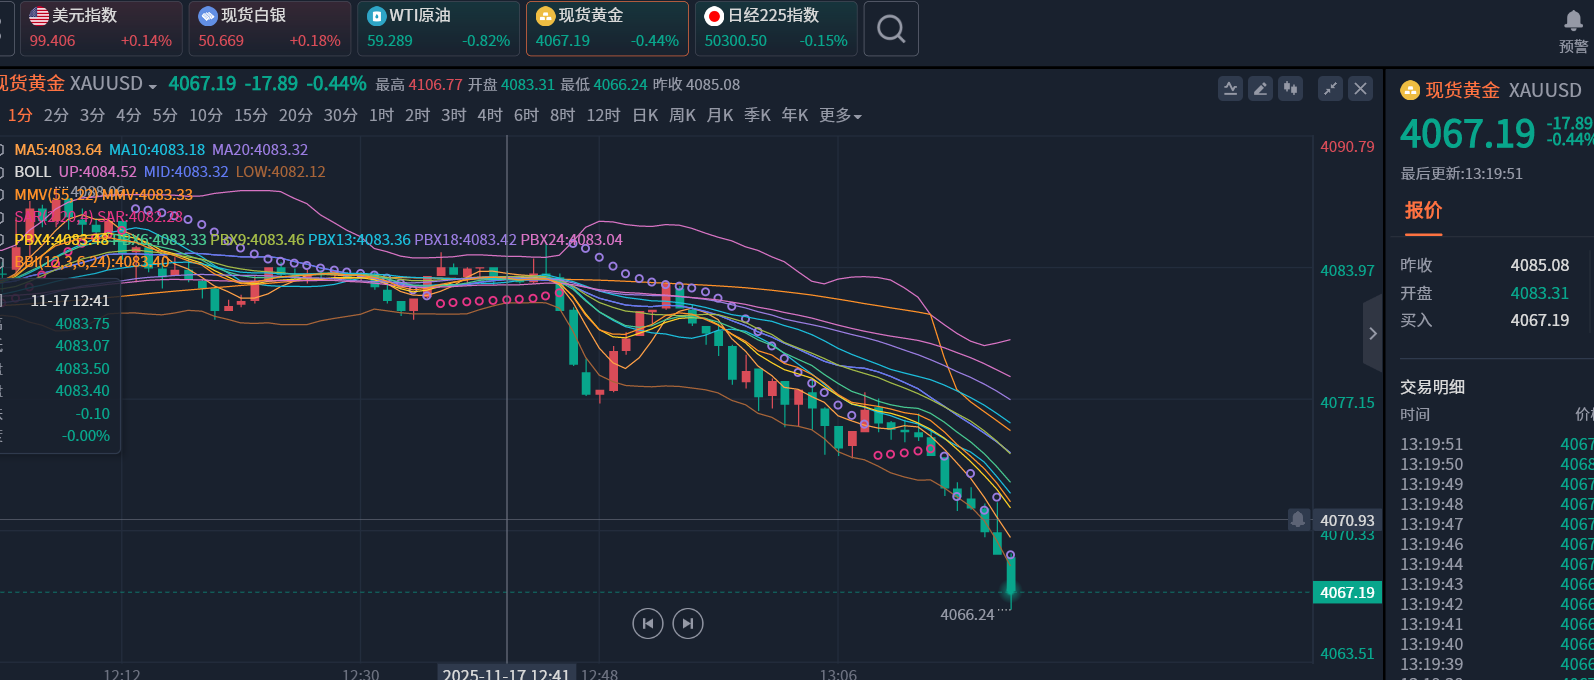Expand the 更多 timeframe dropdown

(840, 116)
